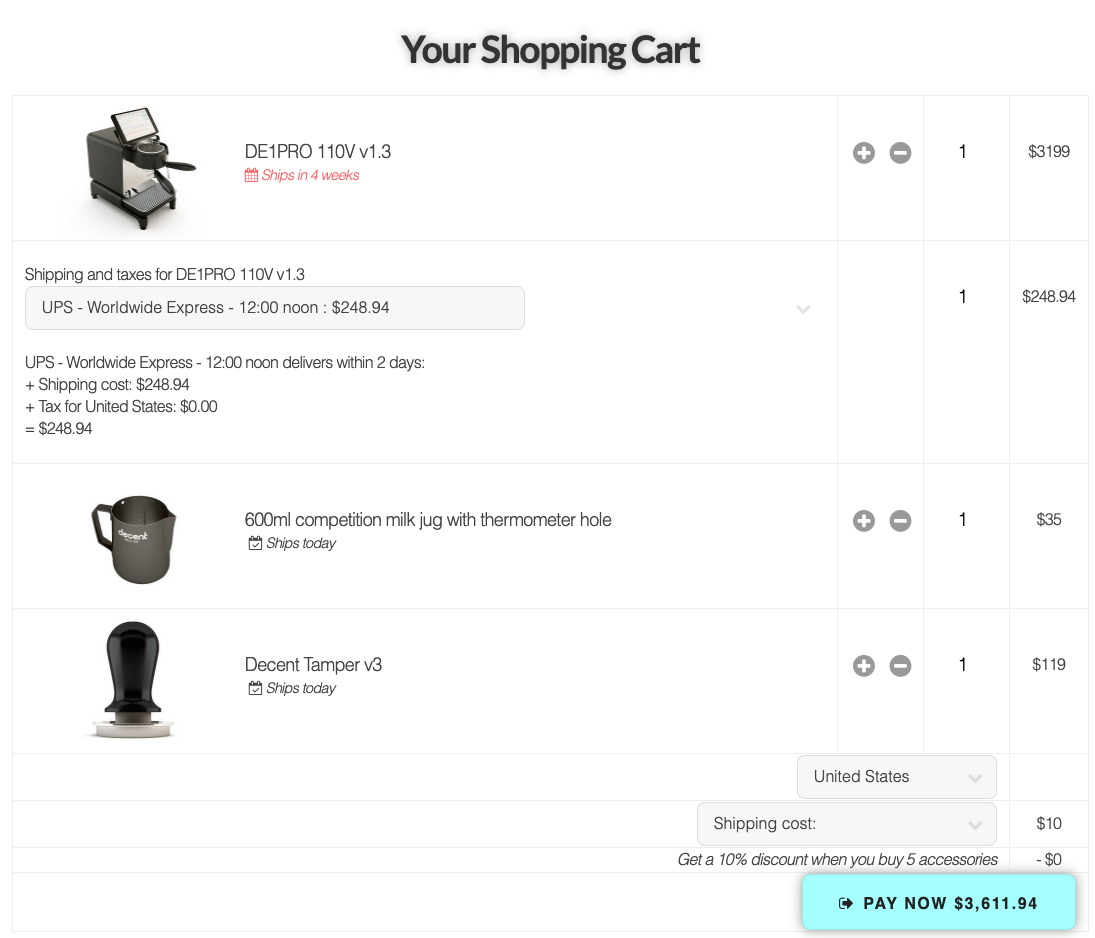The height and width of the screenshot is (938, 1095).
Task: Decrease Decent Tamper v3 quantity
Action: [x=900, y=666]
